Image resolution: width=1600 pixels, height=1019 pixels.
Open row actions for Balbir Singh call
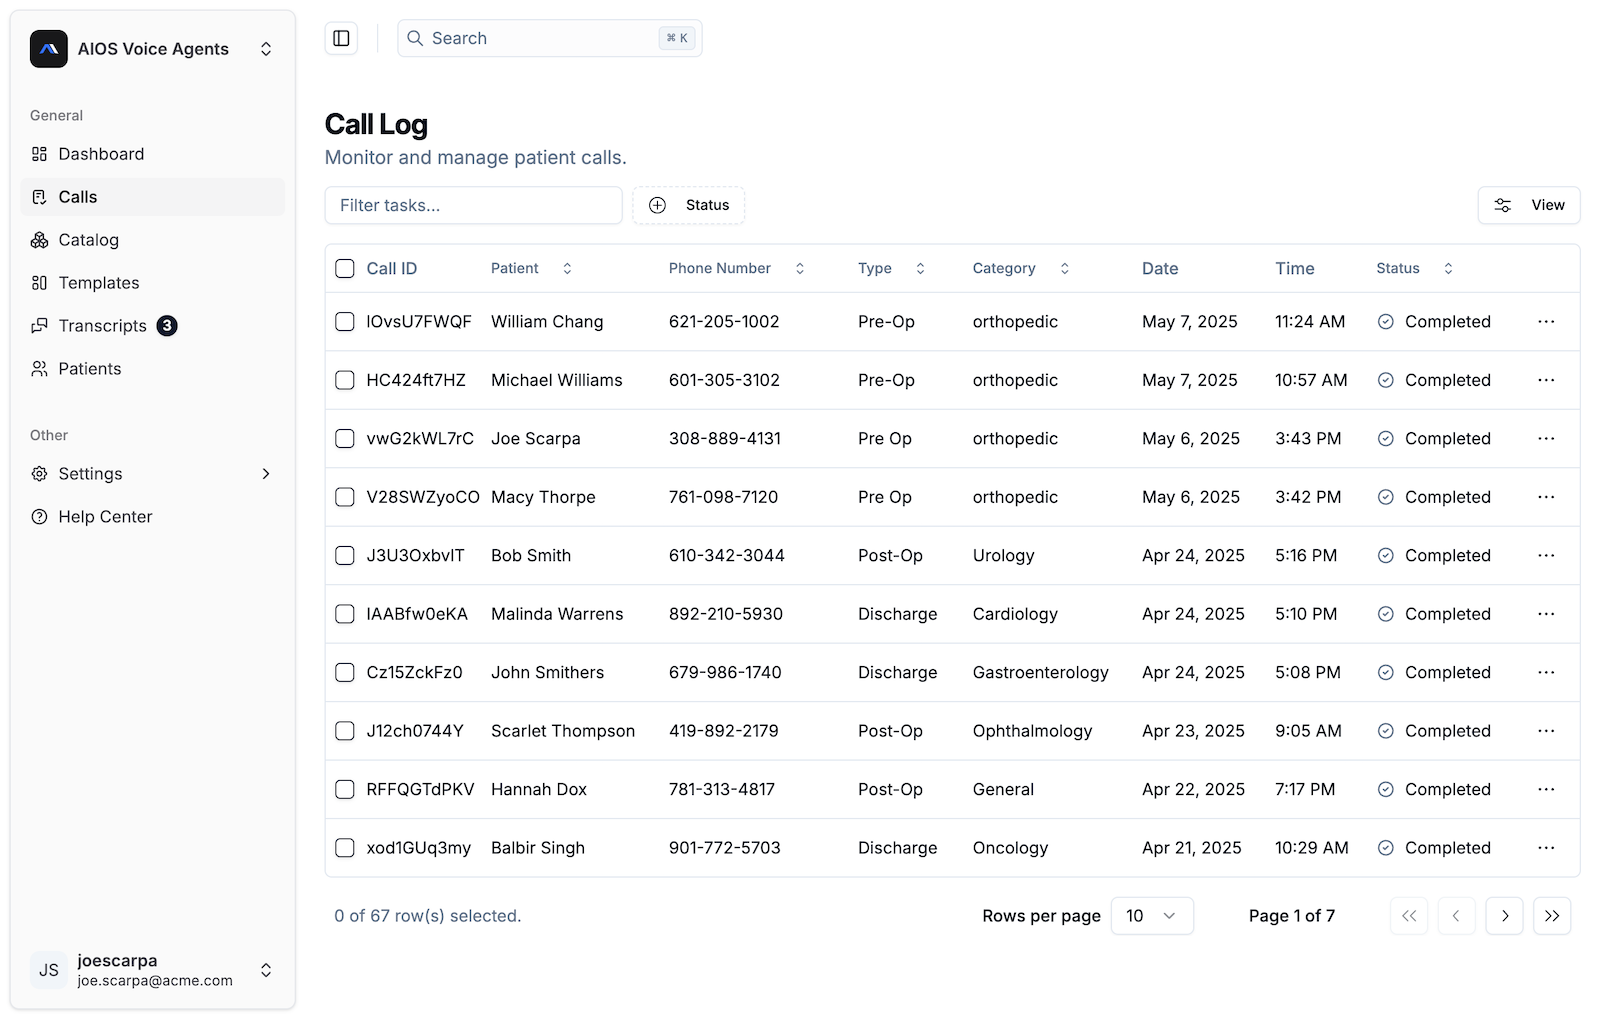click(1545, 848)
